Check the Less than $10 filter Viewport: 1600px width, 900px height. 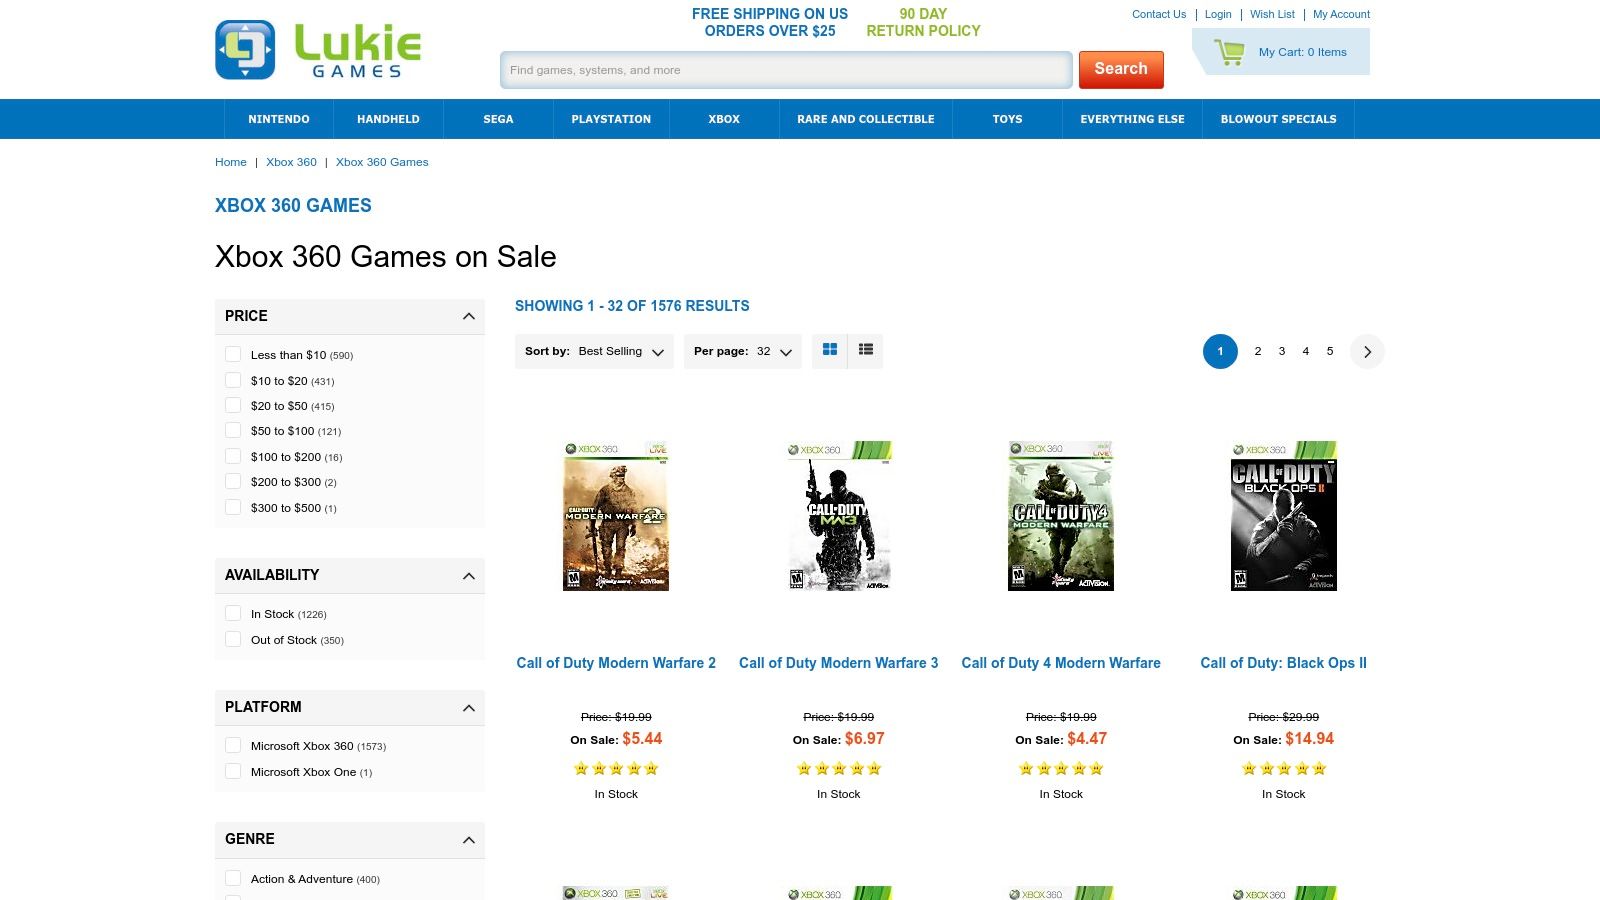(233, 354)
